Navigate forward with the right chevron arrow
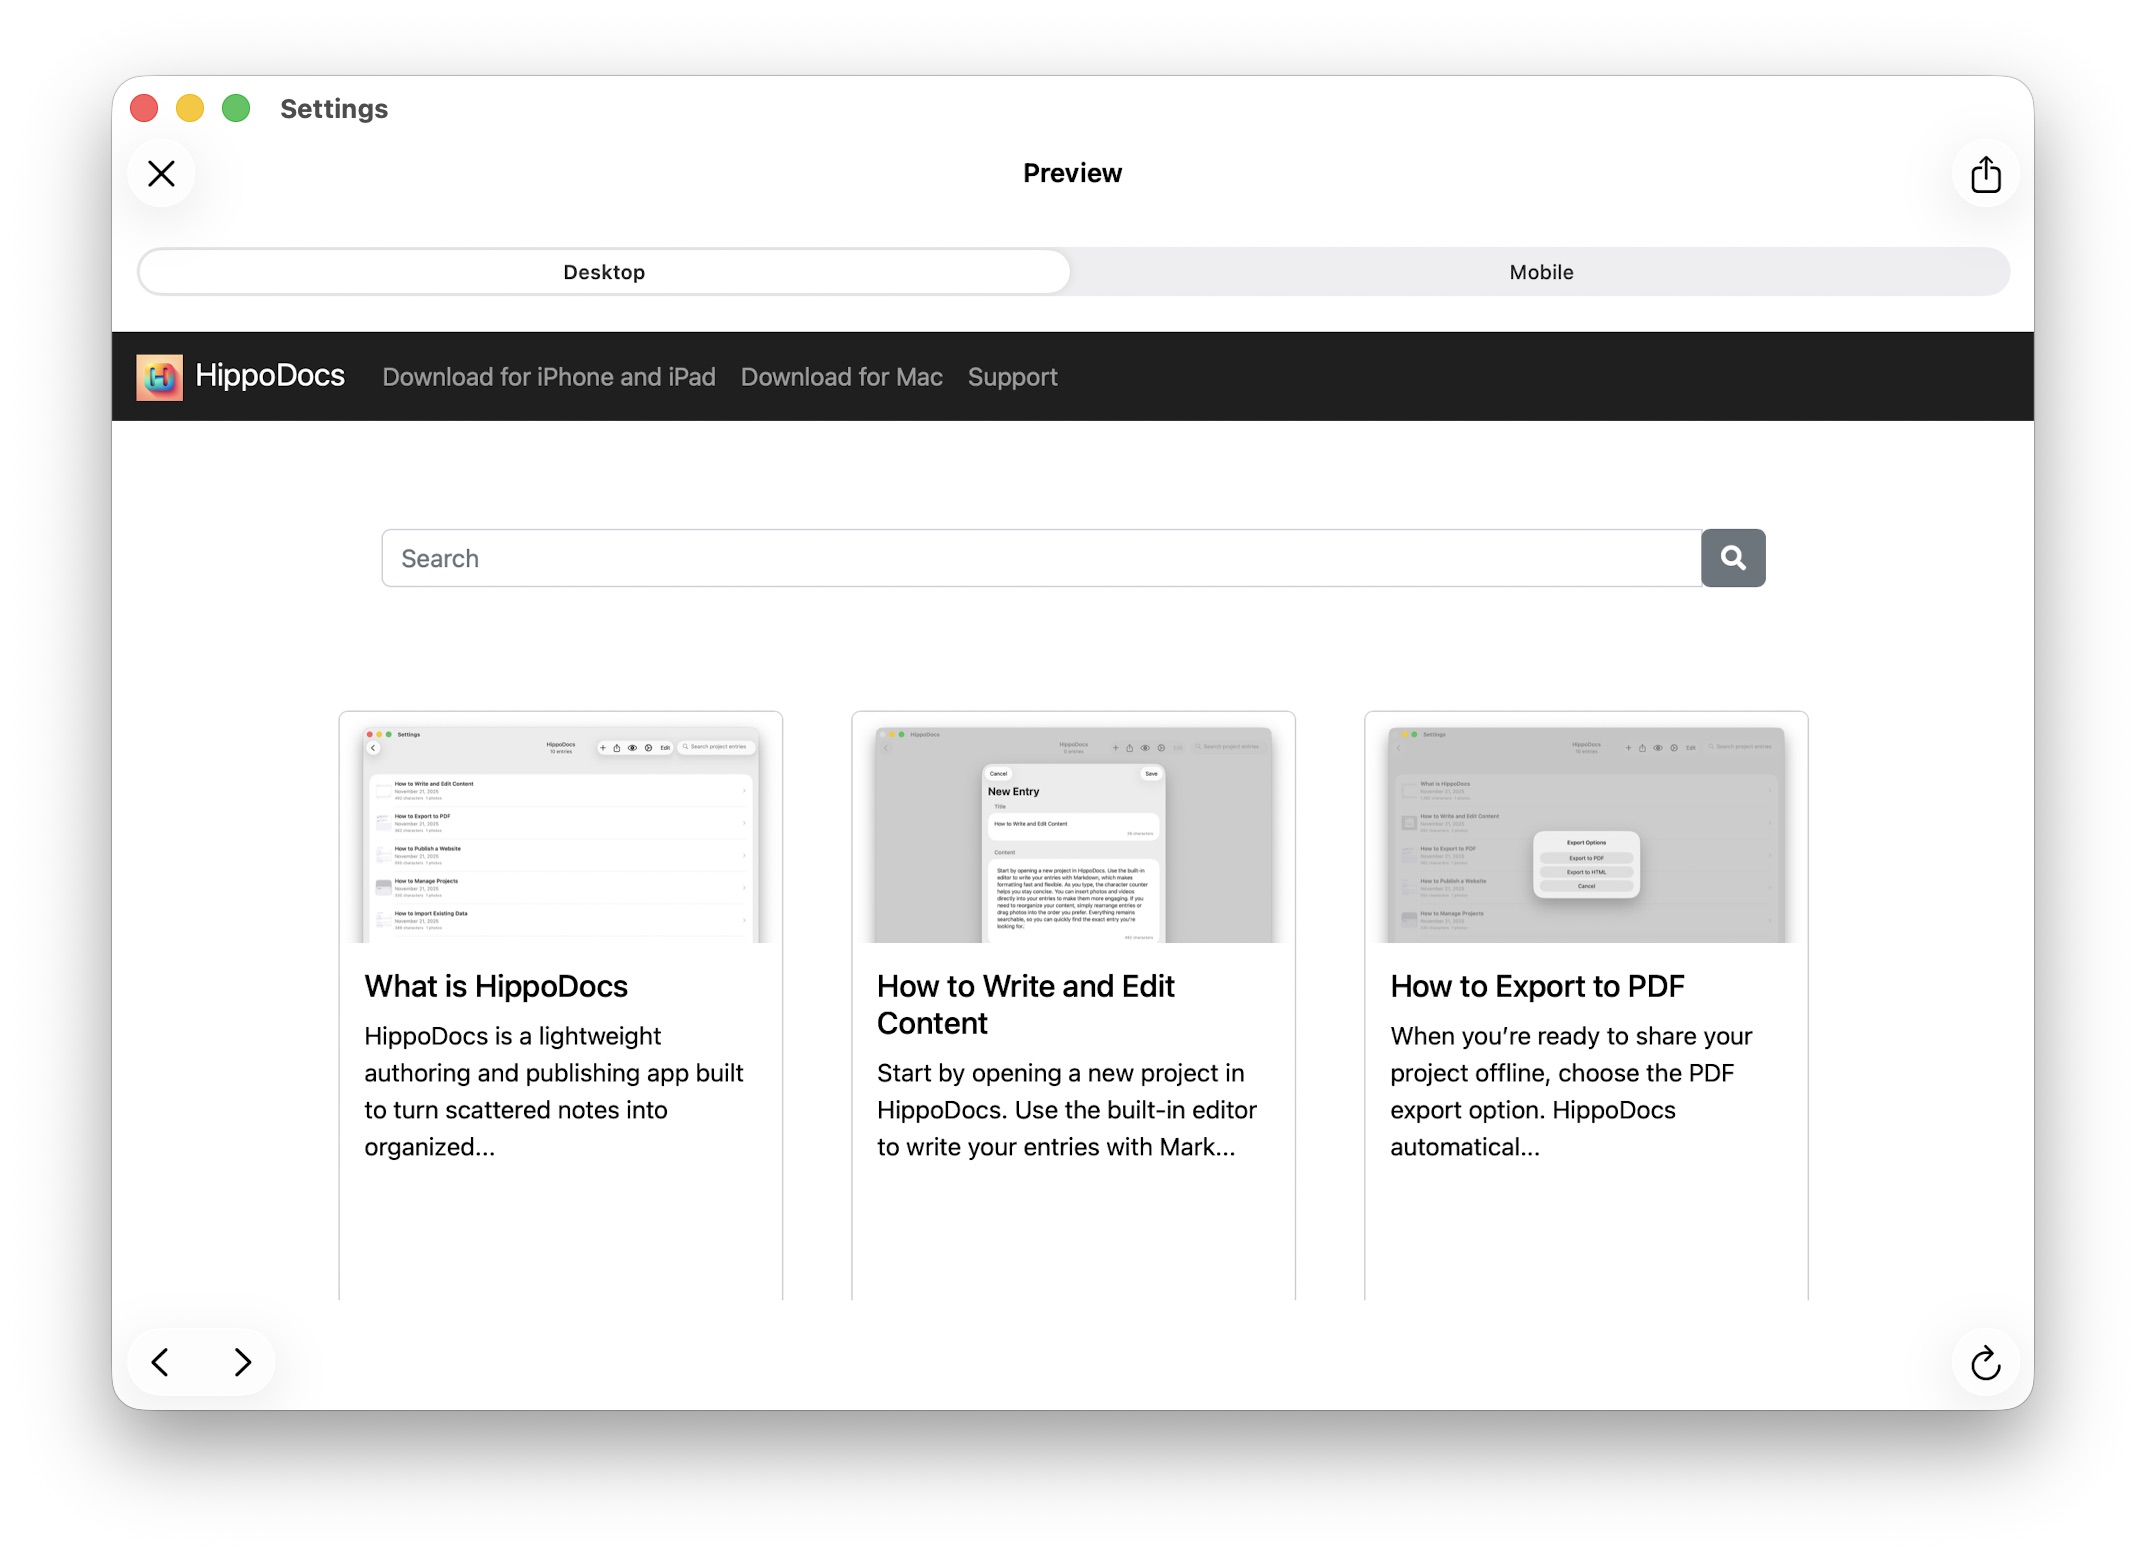Screen dimensions: 2146x1558 (x=241, y=1362)
